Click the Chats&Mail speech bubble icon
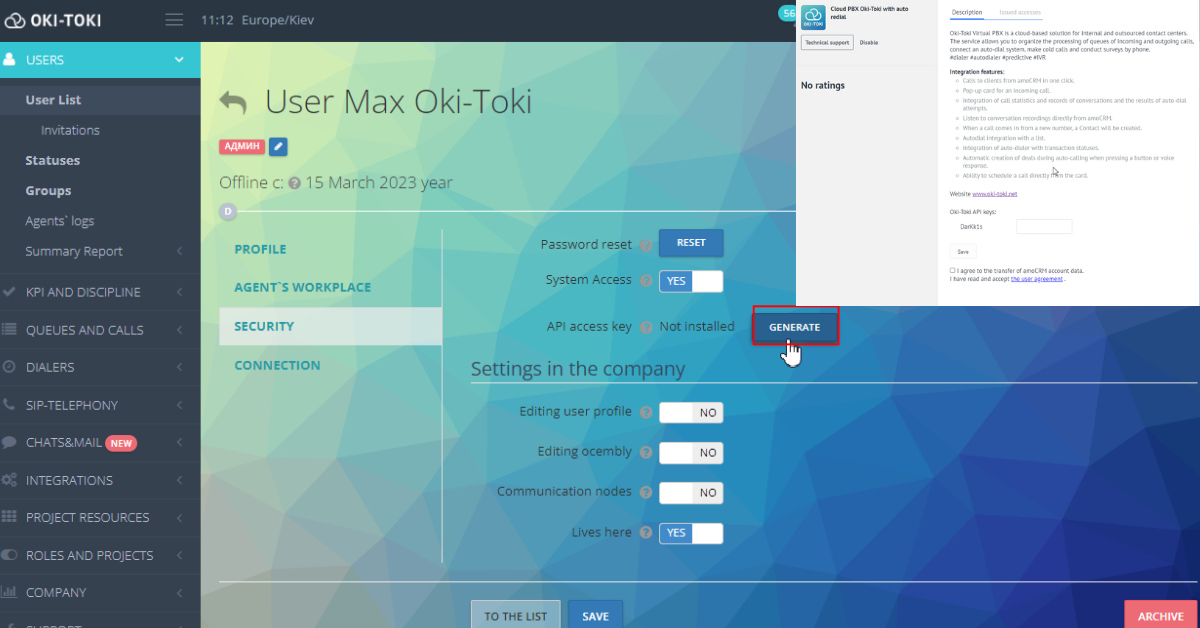The image size is (1200, 628). pos(9,442)
